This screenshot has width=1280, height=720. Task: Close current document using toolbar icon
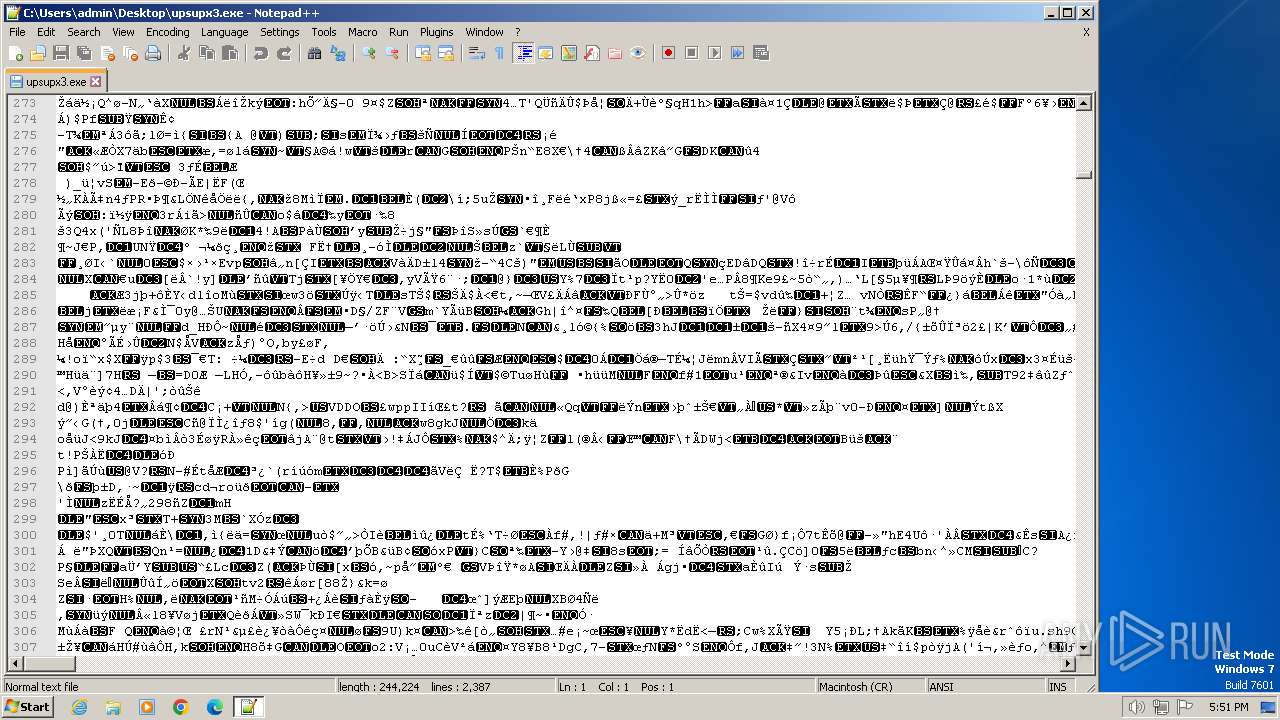point(107,53)
